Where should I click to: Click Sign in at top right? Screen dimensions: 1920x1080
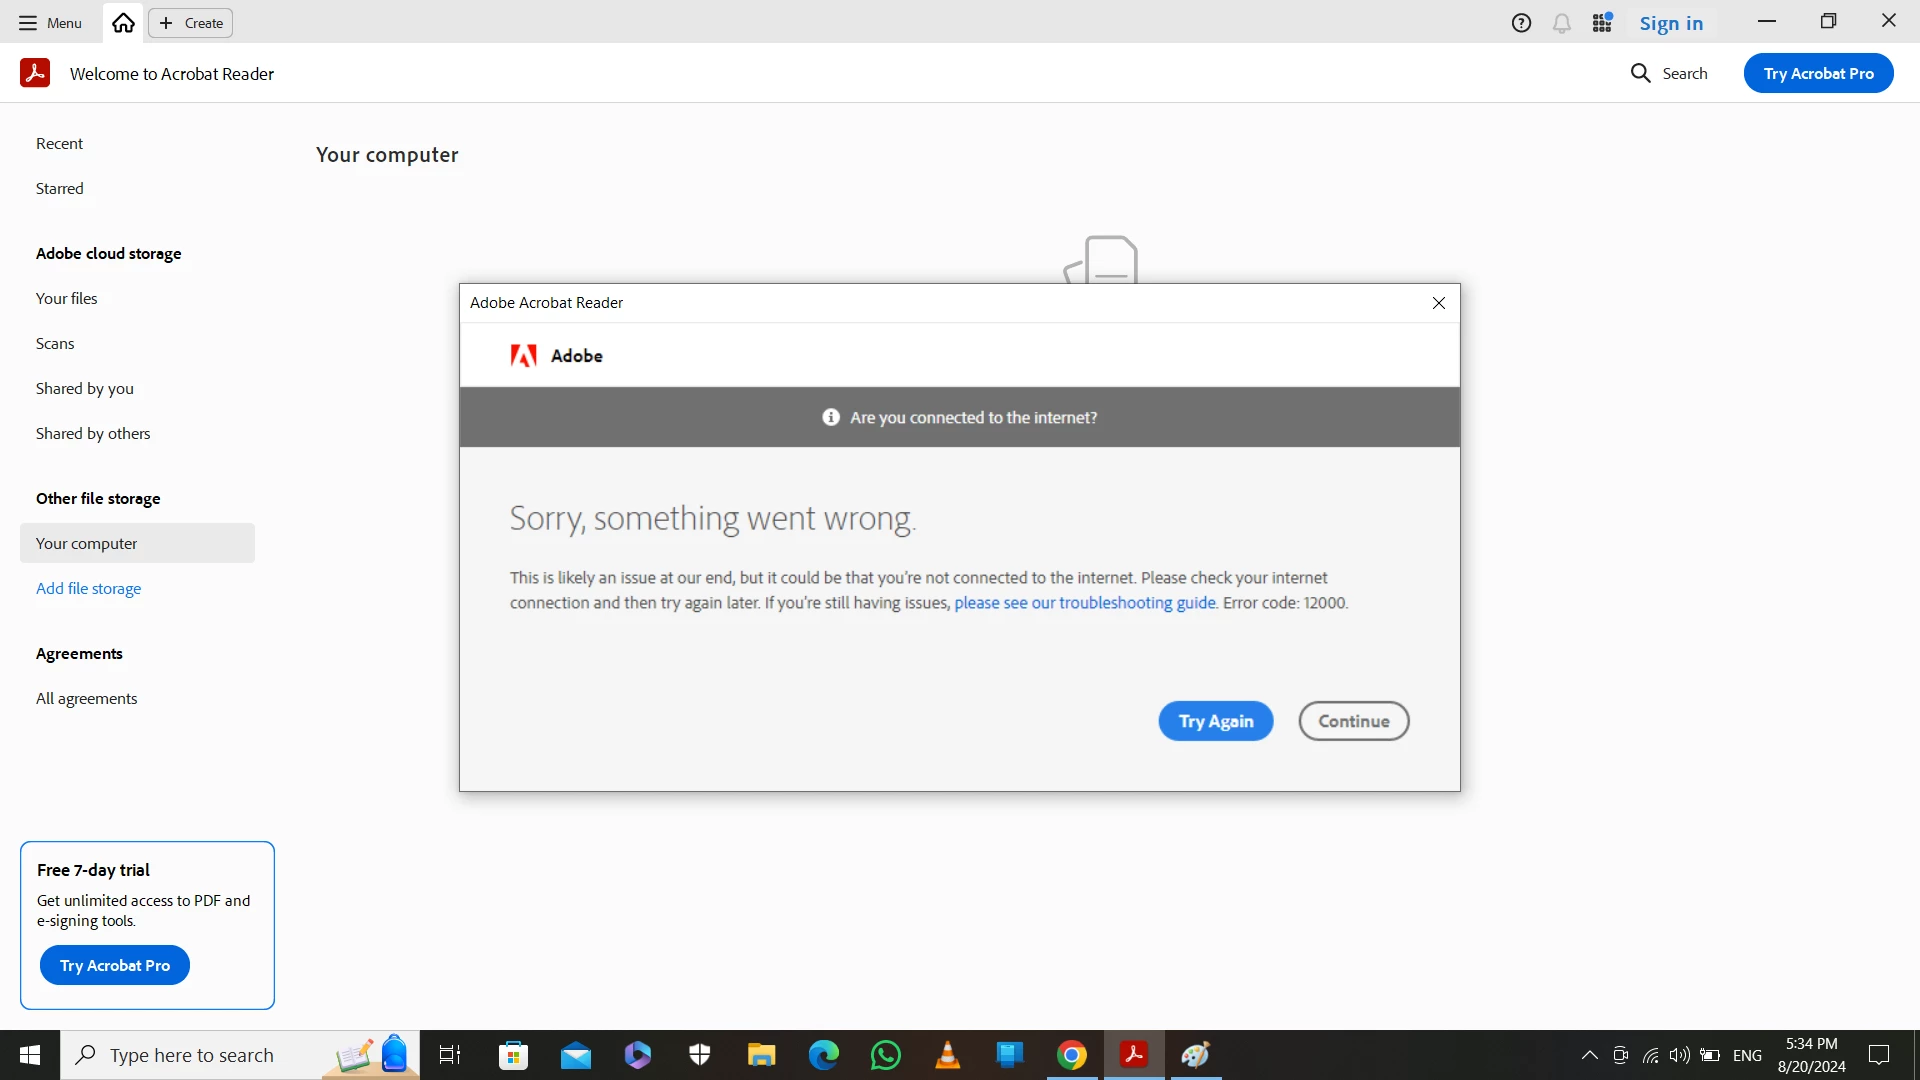(x=1670, y=23)
